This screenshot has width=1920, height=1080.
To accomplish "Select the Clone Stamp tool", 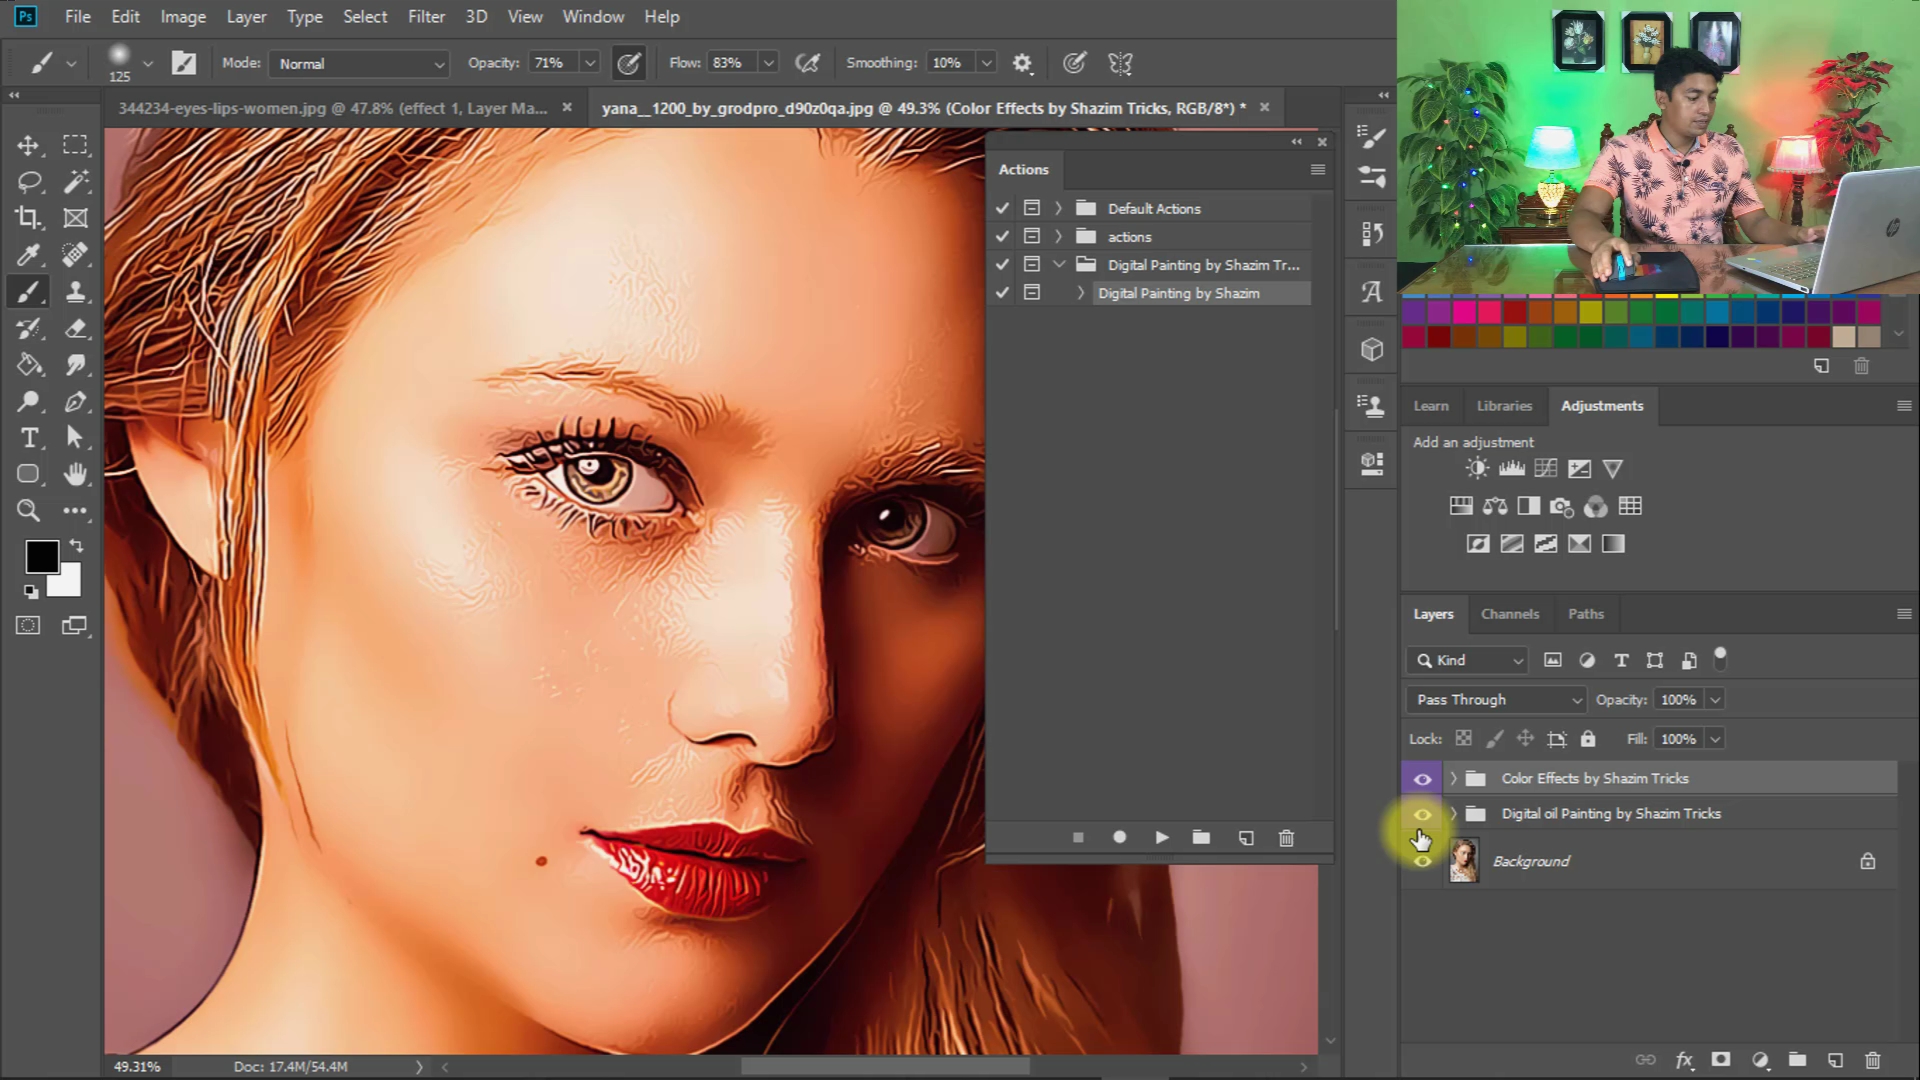I will pos(76,292).
